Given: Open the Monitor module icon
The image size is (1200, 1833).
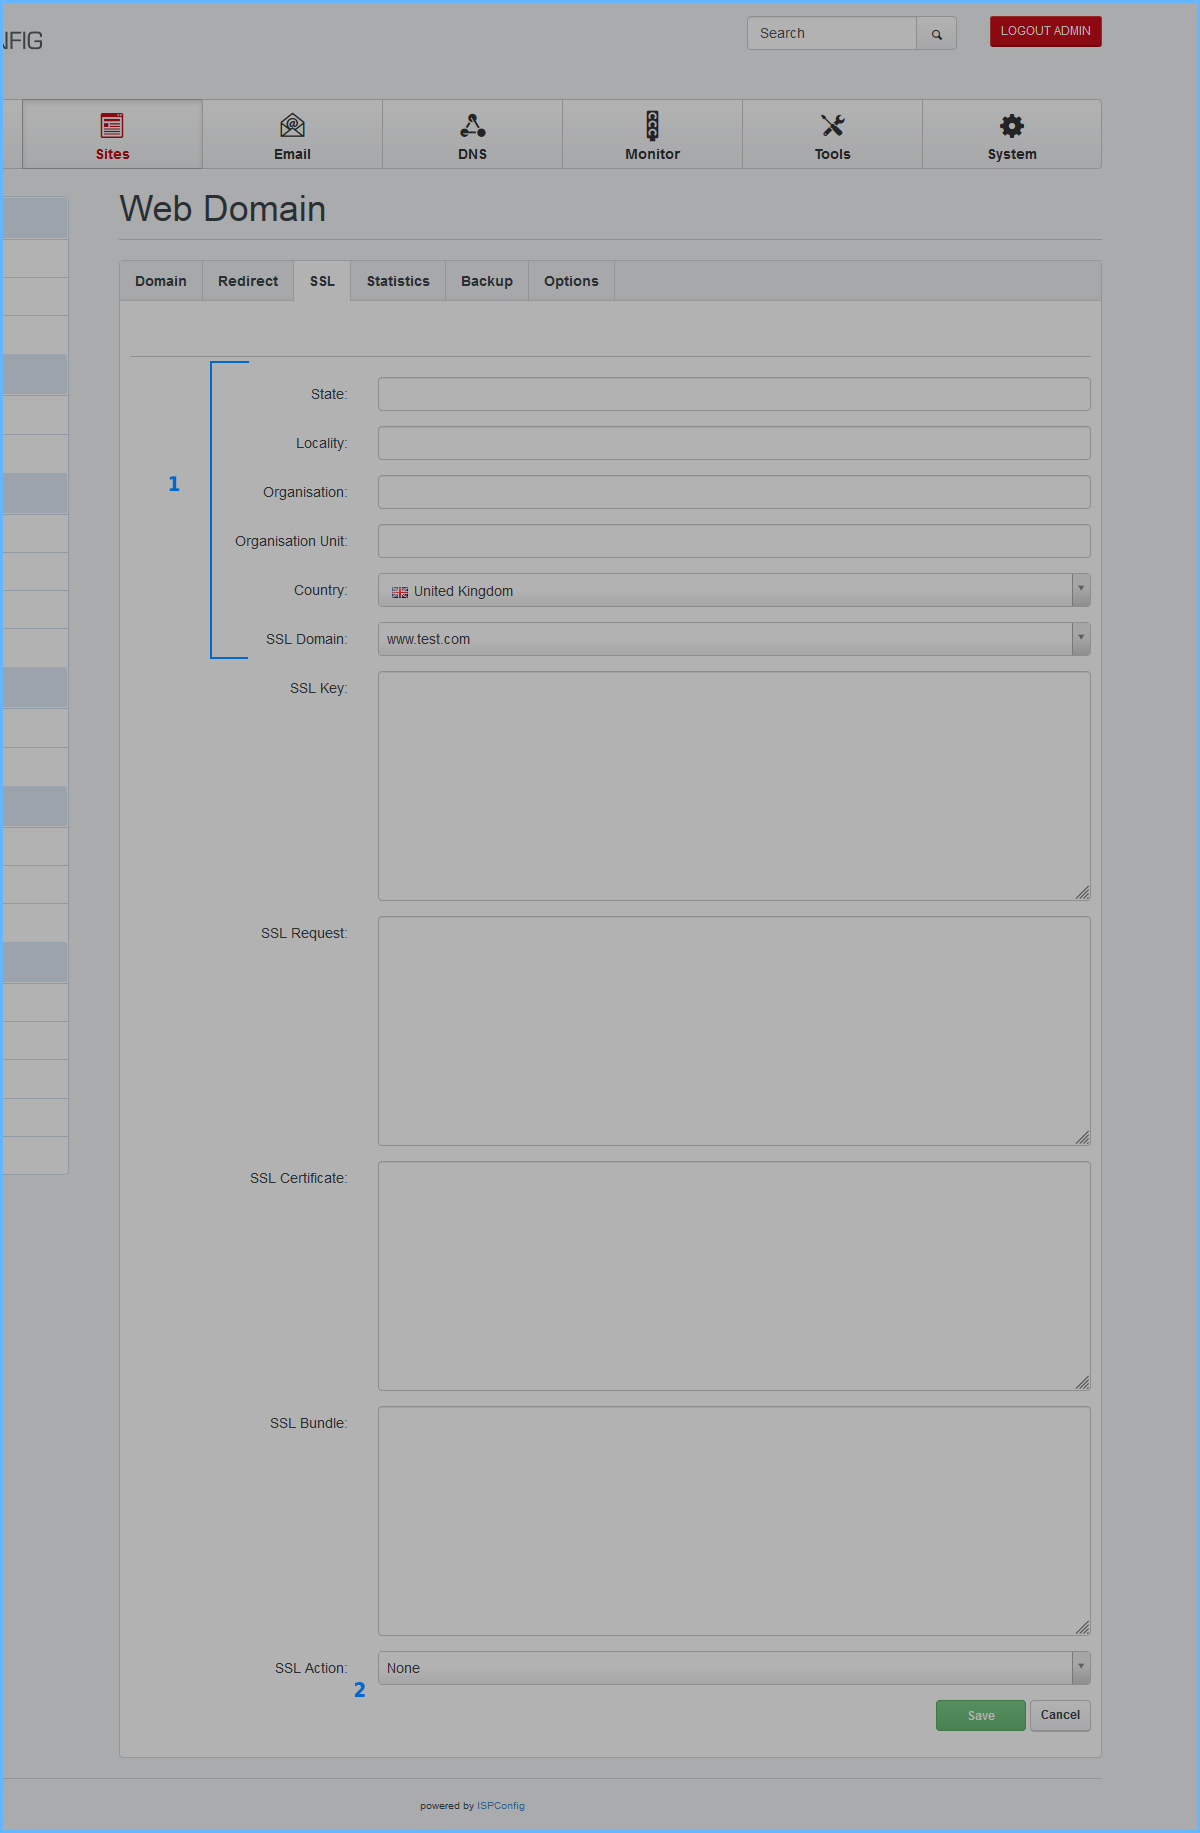Looking at the screenshot, I should pos(652,125).
